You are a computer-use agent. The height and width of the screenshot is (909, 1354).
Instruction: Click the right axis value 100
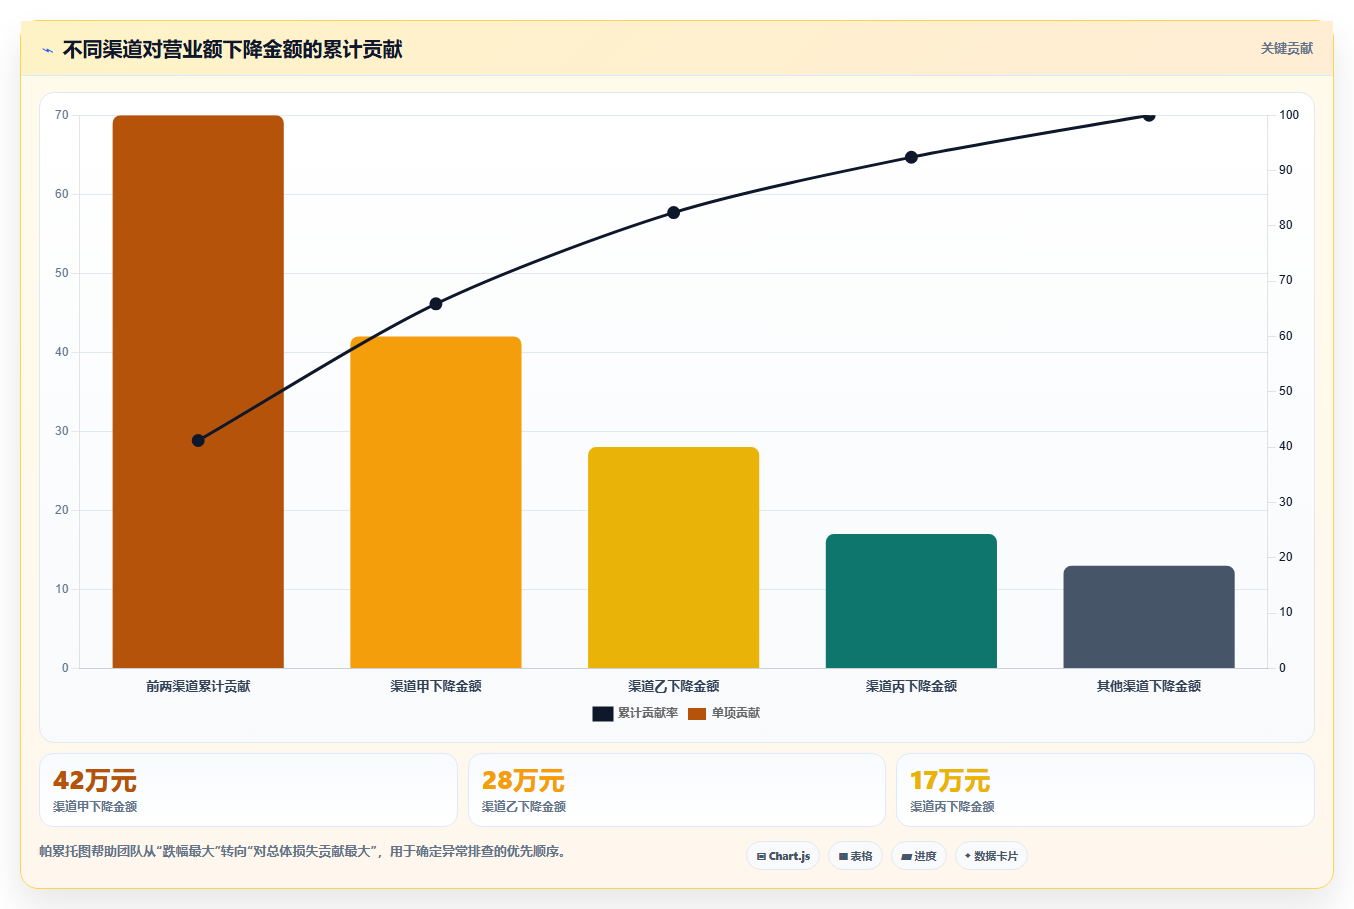point(1289,115)
